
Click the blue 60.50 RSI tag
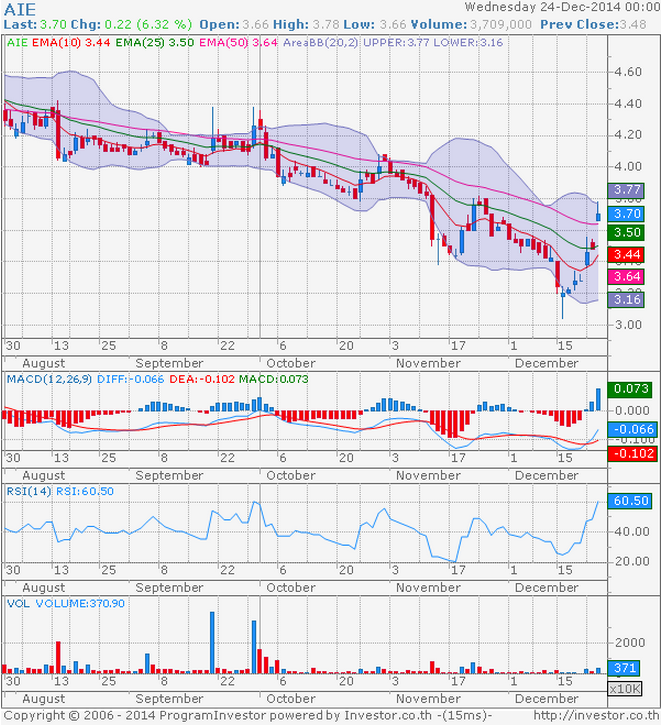click(x=630, y=501)
